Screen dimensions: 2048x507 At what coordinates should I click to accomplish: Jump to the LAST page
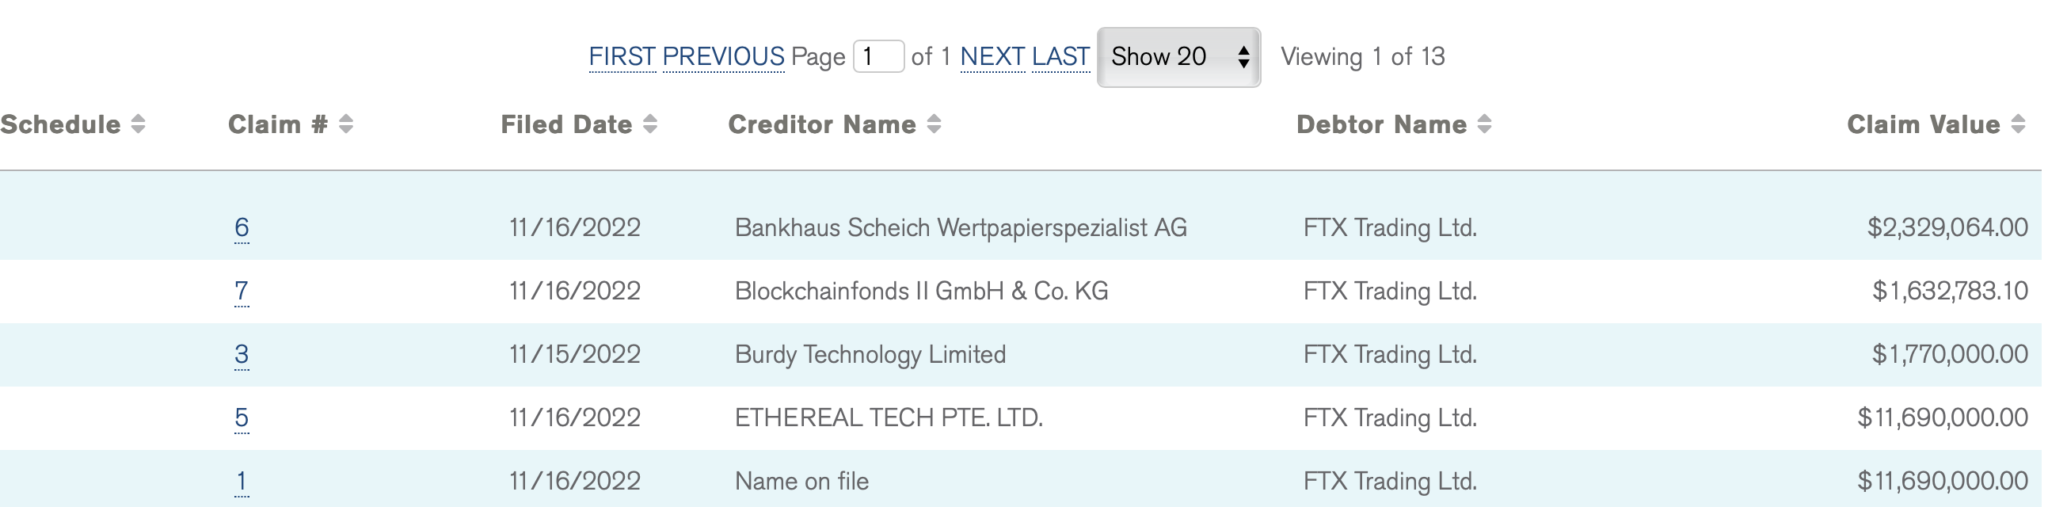[1060, 57]
